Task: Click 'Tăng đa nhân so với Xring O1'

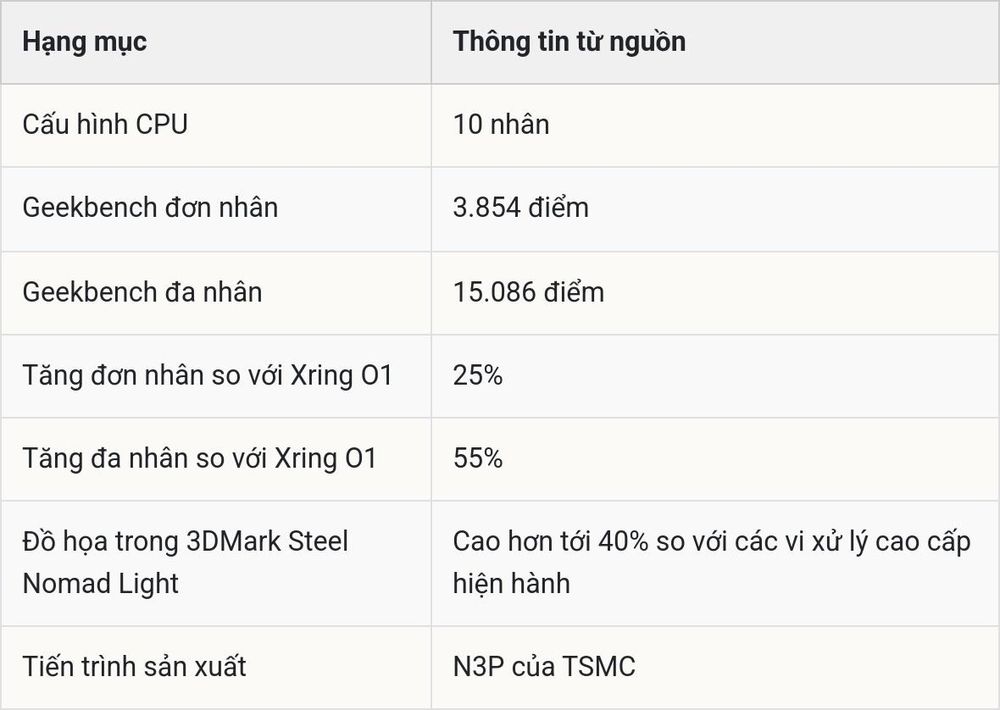Action: pyautogui.click(x=200, y=459)
